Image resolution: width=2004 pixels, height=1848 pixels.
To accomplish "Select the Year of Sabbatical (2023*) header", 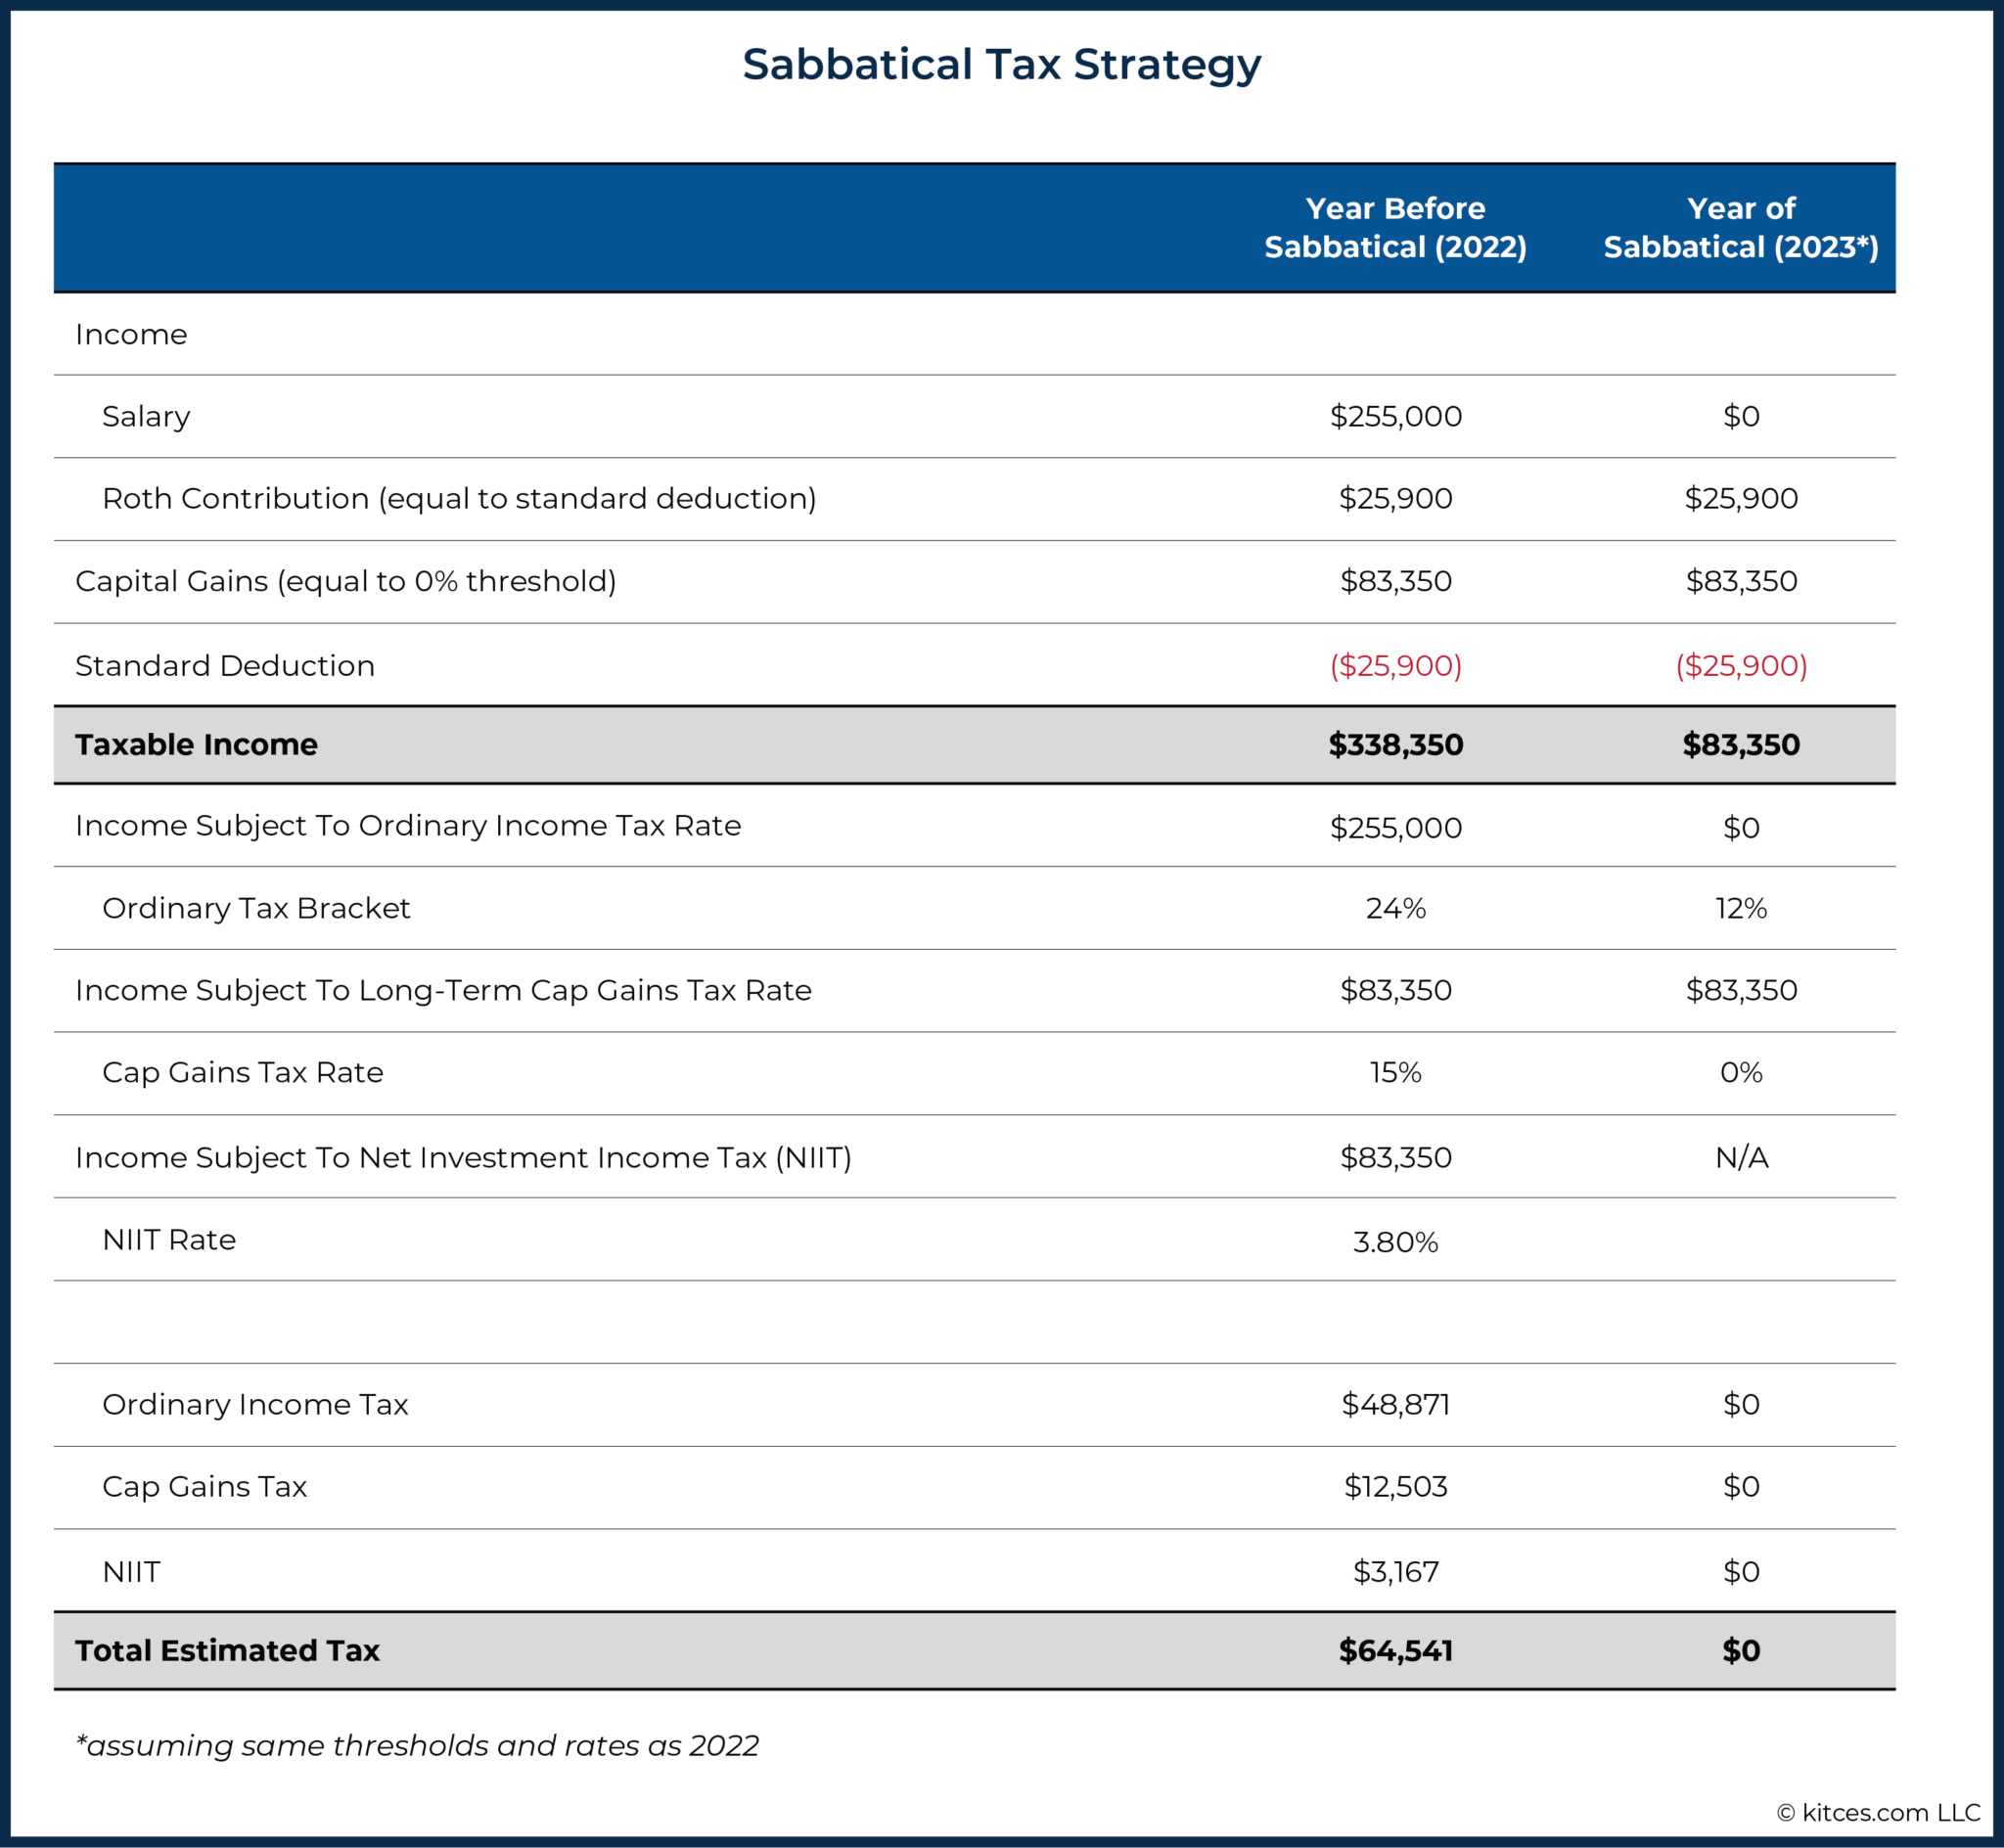I will coord(1740,228).
